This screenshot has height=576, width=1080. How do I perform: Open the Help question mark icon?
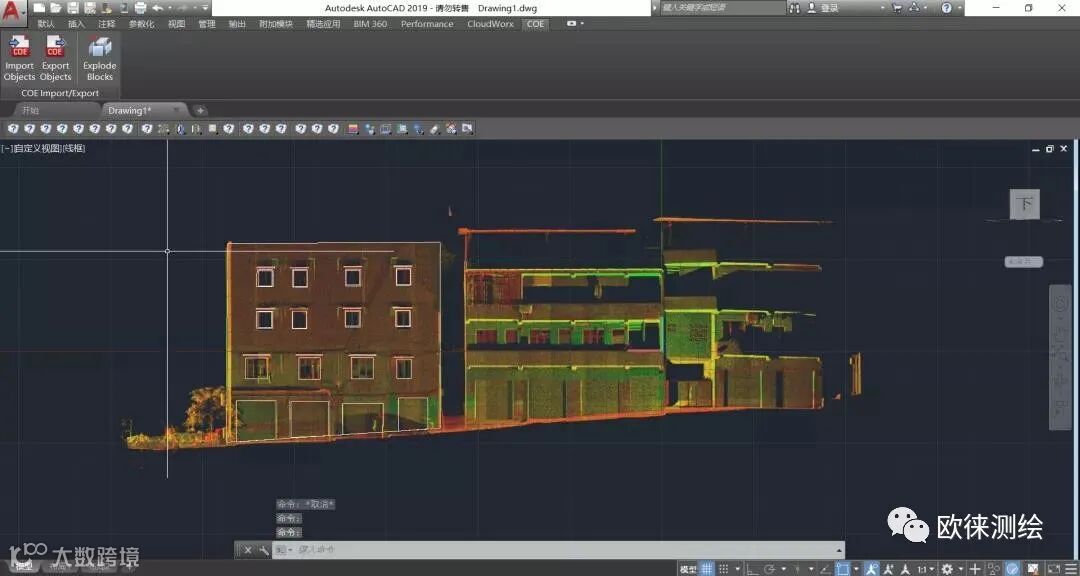tap(946, 8)
